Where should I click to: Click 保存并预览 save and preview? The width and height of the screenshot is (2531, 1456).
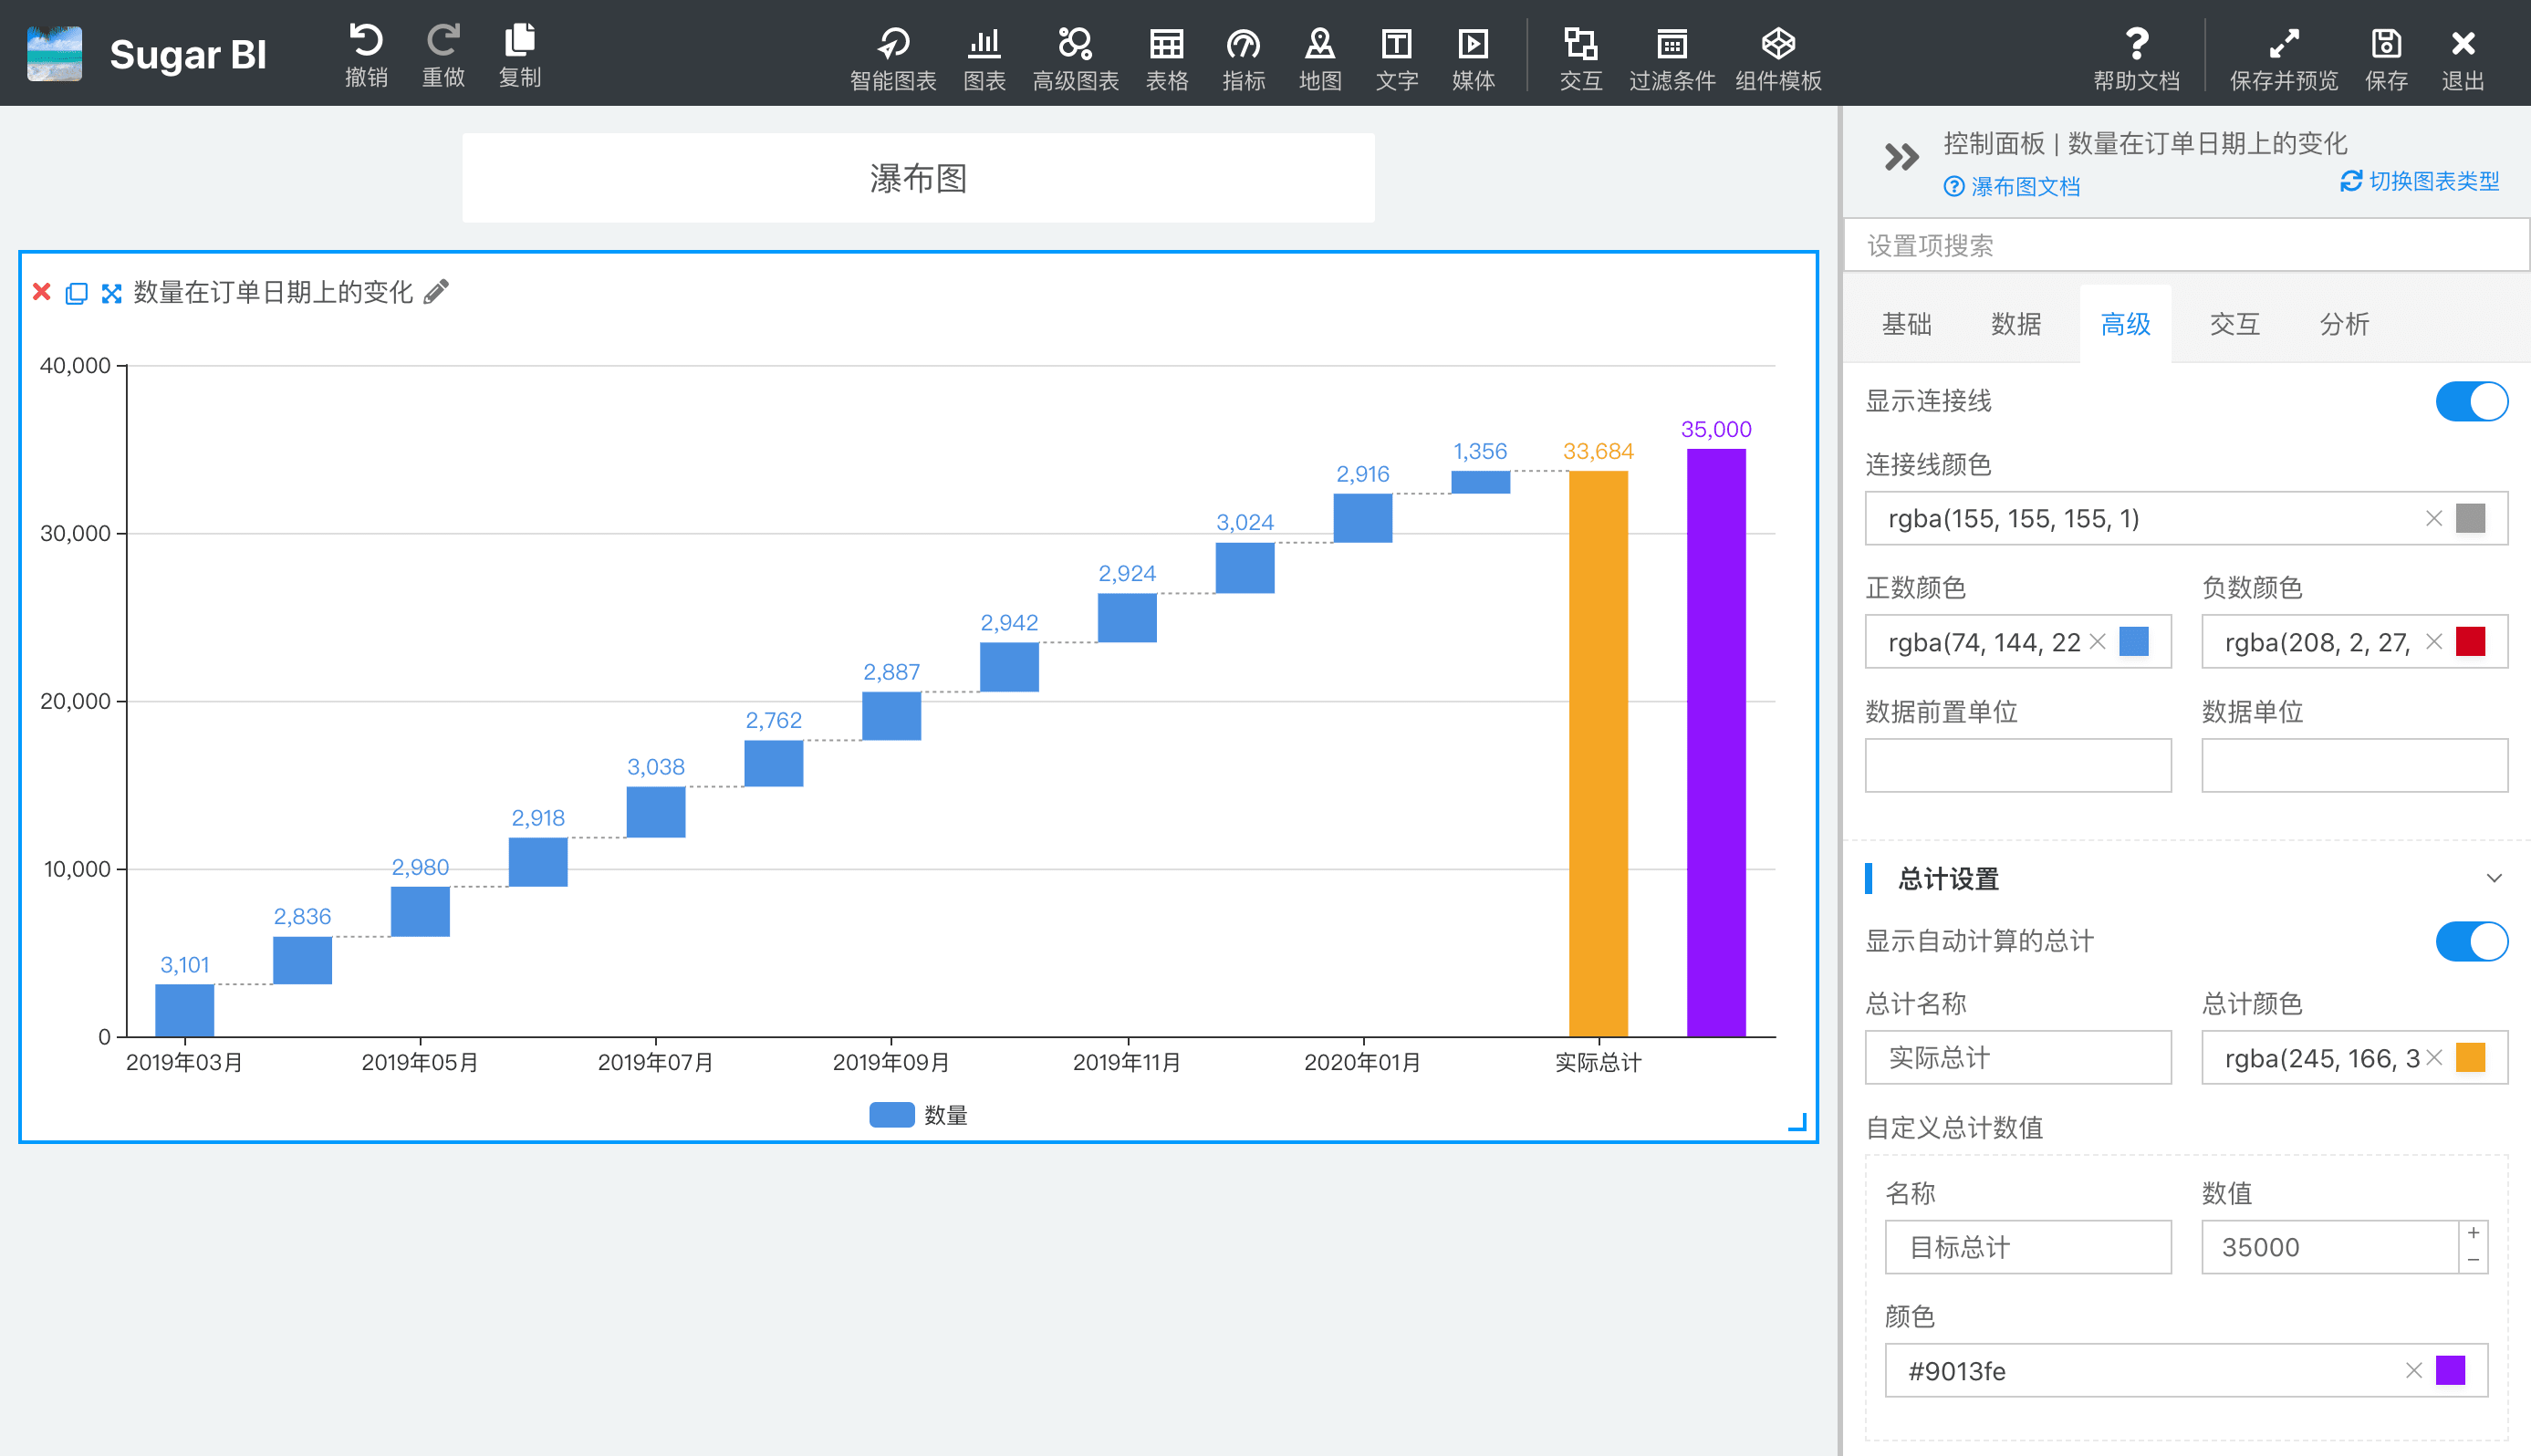(x=2284, y=58)
